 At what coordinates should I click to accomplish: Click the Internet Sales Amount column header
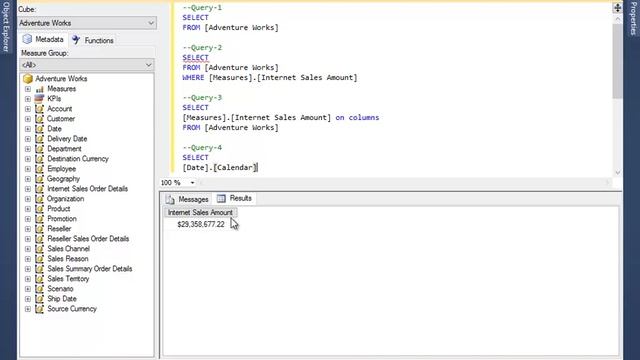[x=200, y=212]
